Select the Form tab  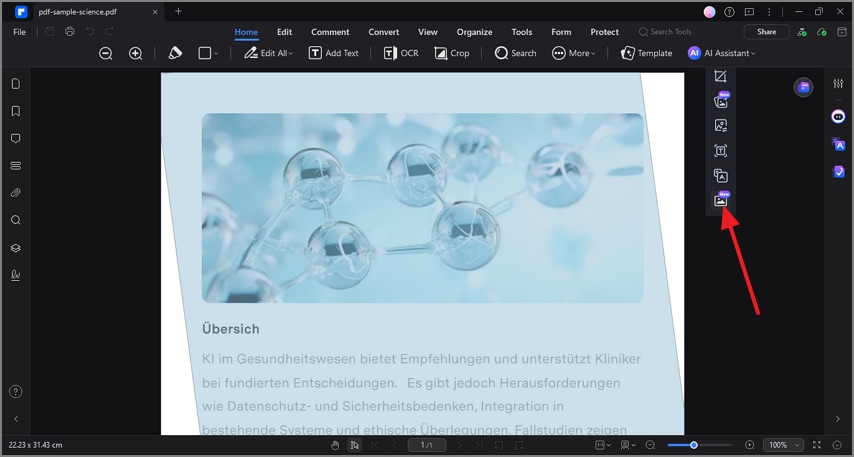[x=561, y=32]
